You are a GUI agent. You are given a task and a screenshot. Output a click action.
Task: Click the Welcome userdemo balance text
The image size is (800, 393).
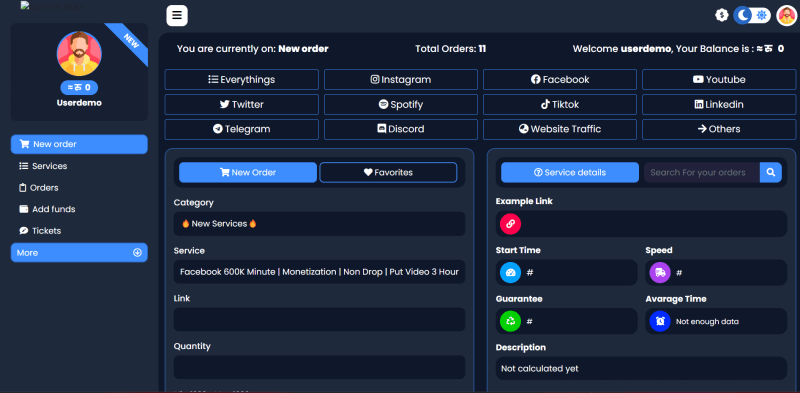tap(679, 49)
